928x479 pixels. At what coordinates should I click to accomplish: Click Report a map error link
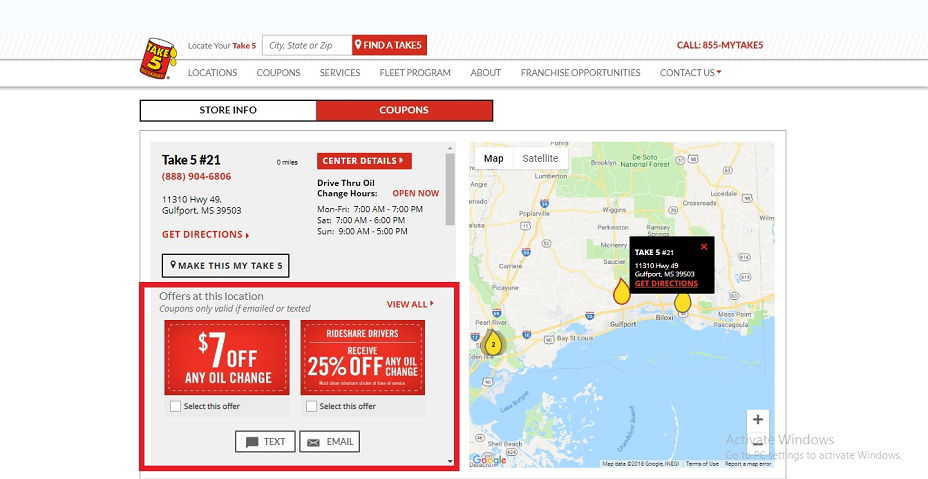tap(748, 464)
